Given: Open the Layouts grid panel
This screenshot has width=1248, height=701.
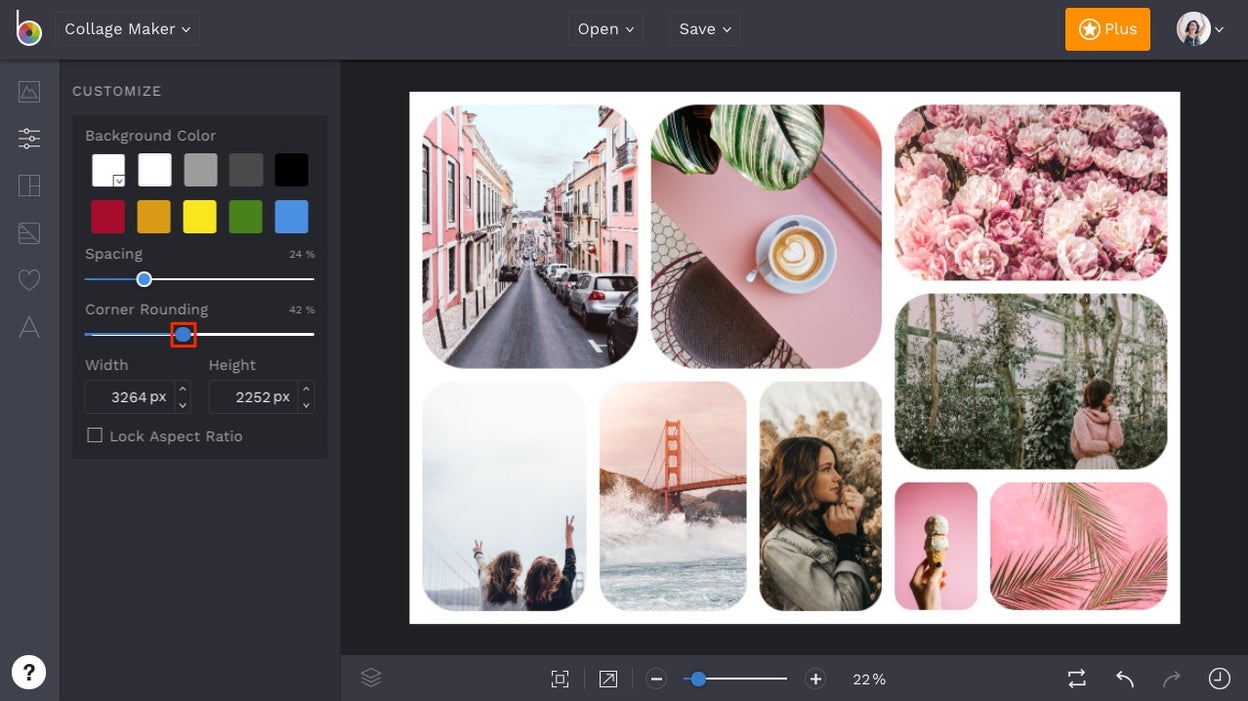Looking at the screenshot, I should pyautogui.click(x=29, y=185).
